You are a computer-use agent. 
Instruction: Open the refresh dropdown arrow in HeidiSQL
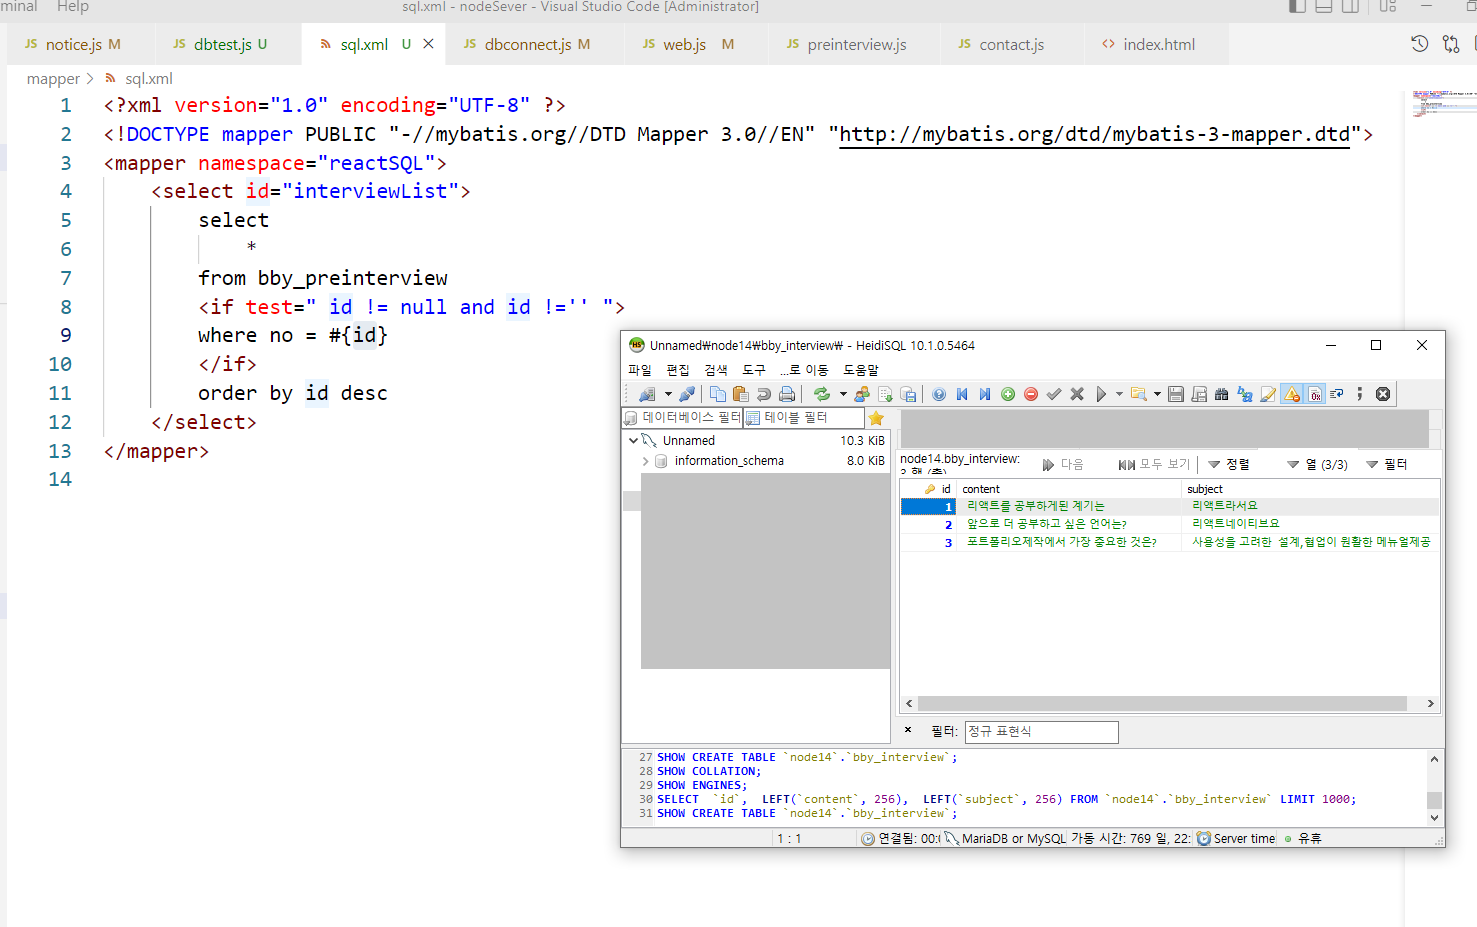843,394
